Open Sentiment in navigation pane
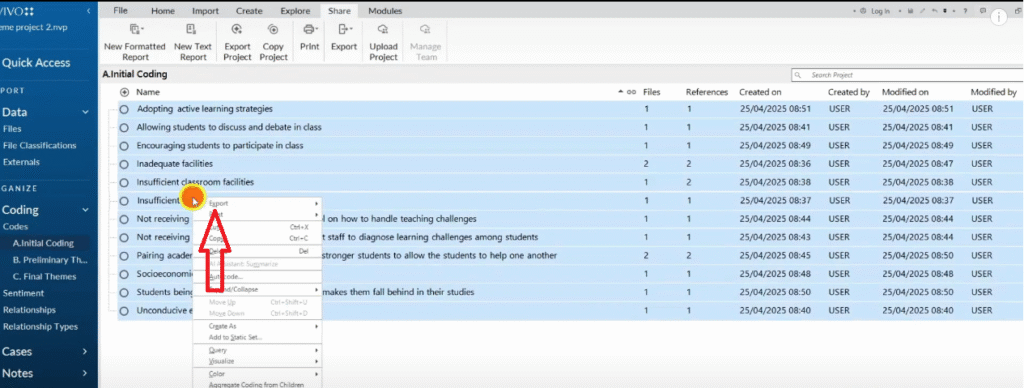 pyautogui.click(x=24, y=293)
